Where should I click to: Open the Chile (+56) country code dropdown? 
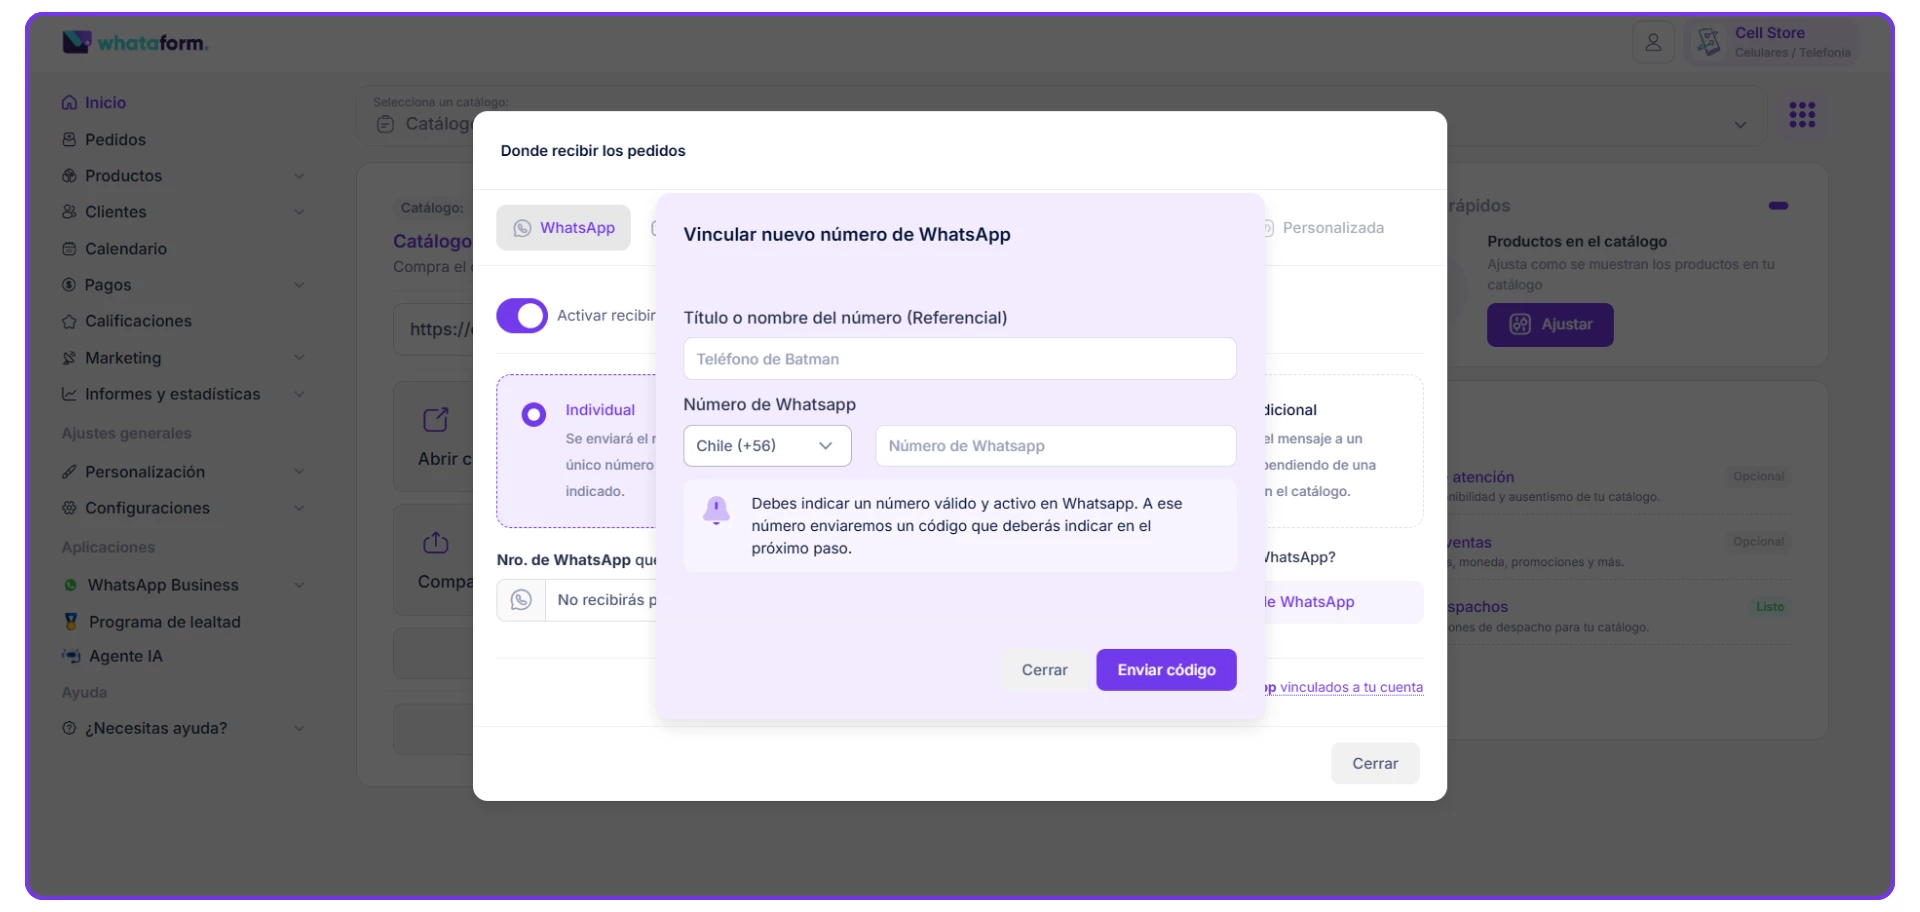click(x=767, y=446)
